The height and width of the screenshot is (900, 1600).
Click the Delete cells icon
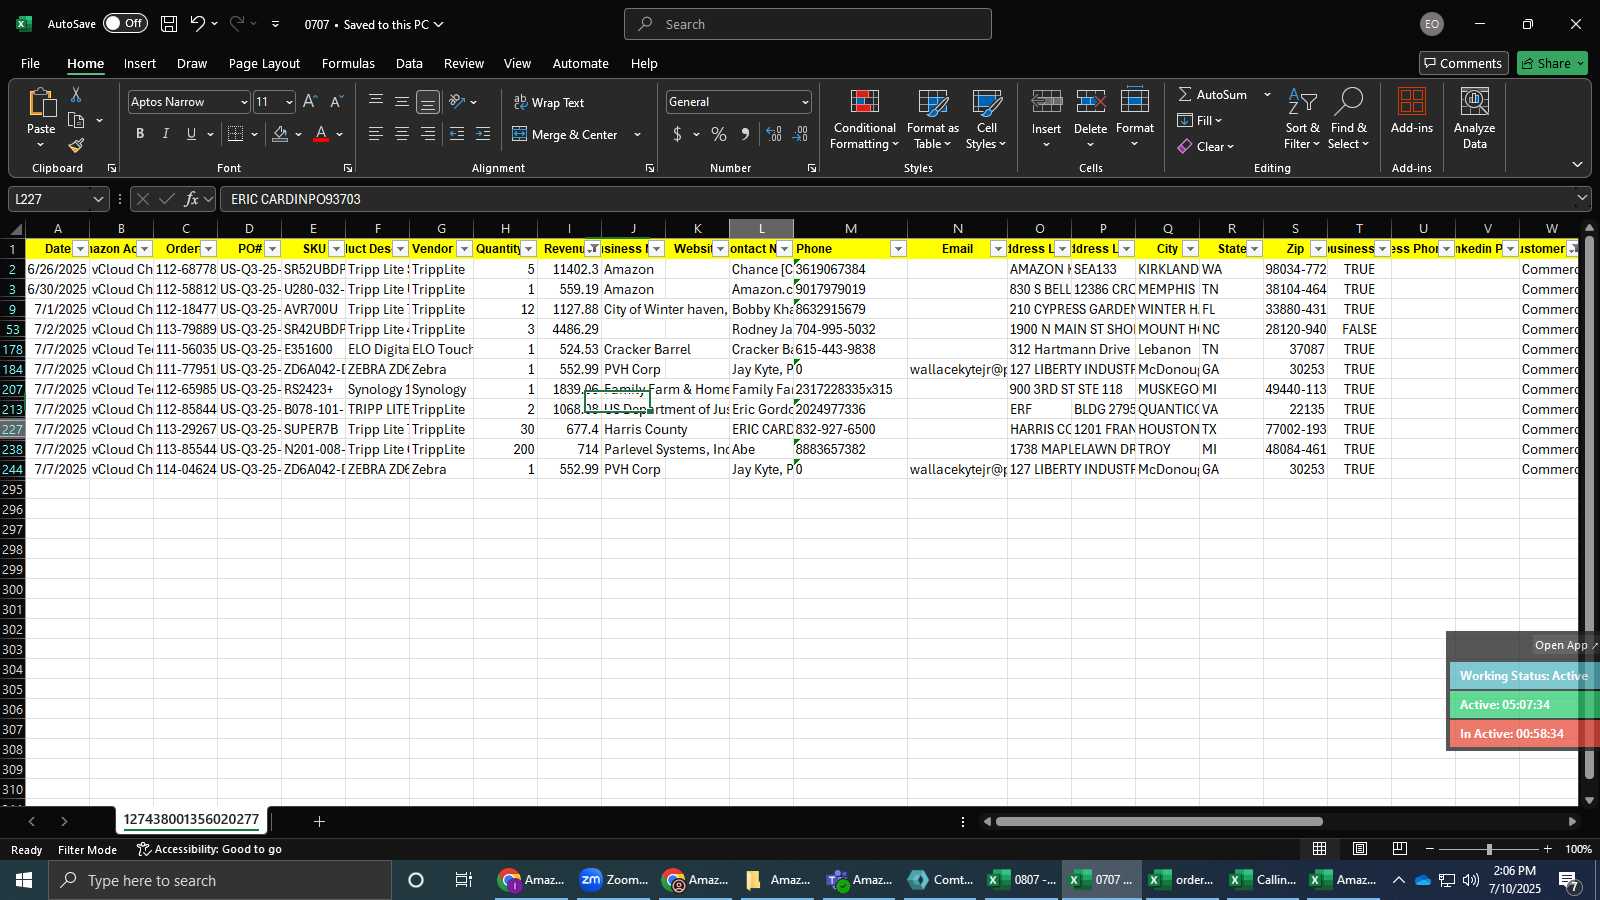pos(1090,101)
